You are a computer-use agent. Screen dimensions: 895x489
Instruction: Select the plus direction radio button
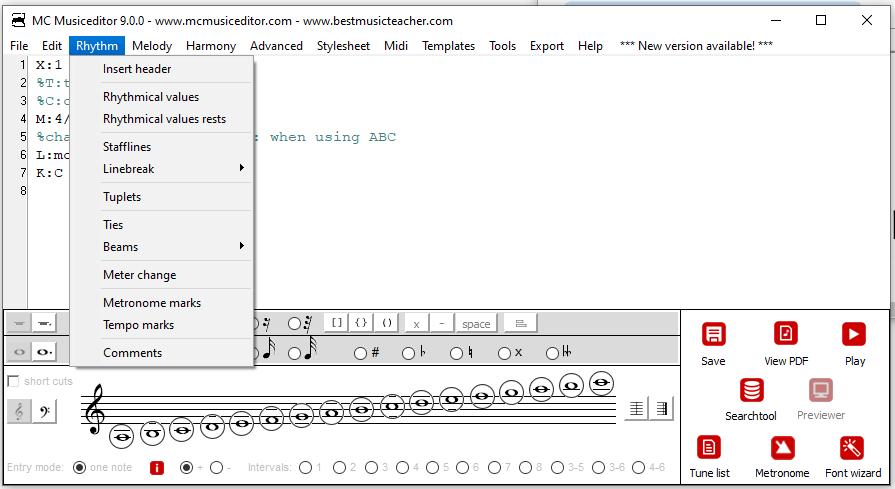pyautogui.click(x=186, y=468)
